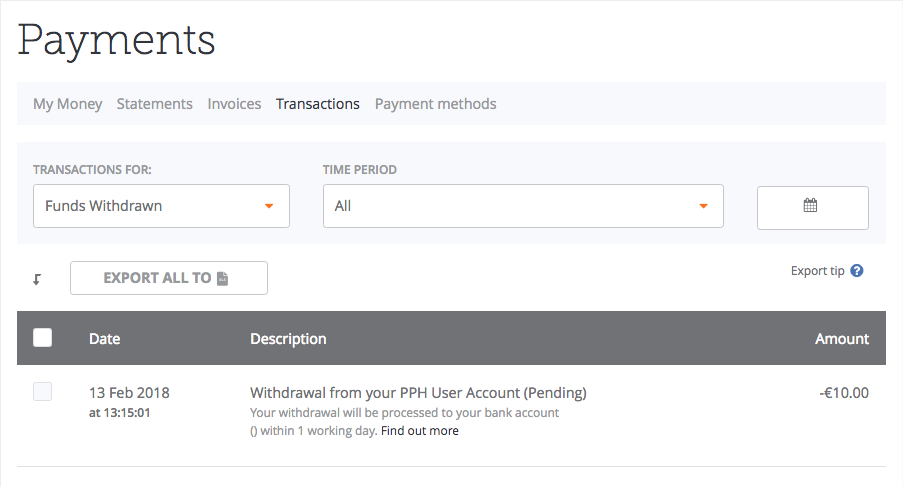The width and height of the screenshot is (903, 487).
Task: Click the orange arrow of Funds Withdrawn
Action: coord(269,206)
